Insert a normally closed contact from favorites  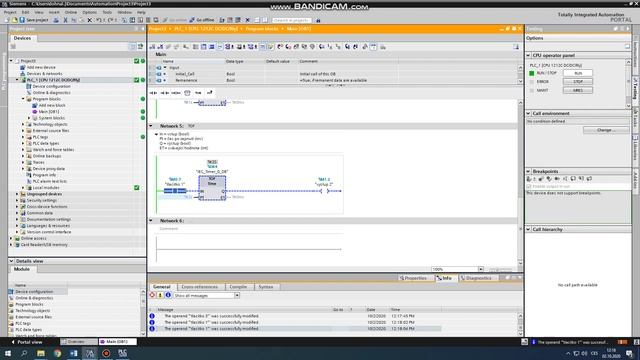point(164,93)
